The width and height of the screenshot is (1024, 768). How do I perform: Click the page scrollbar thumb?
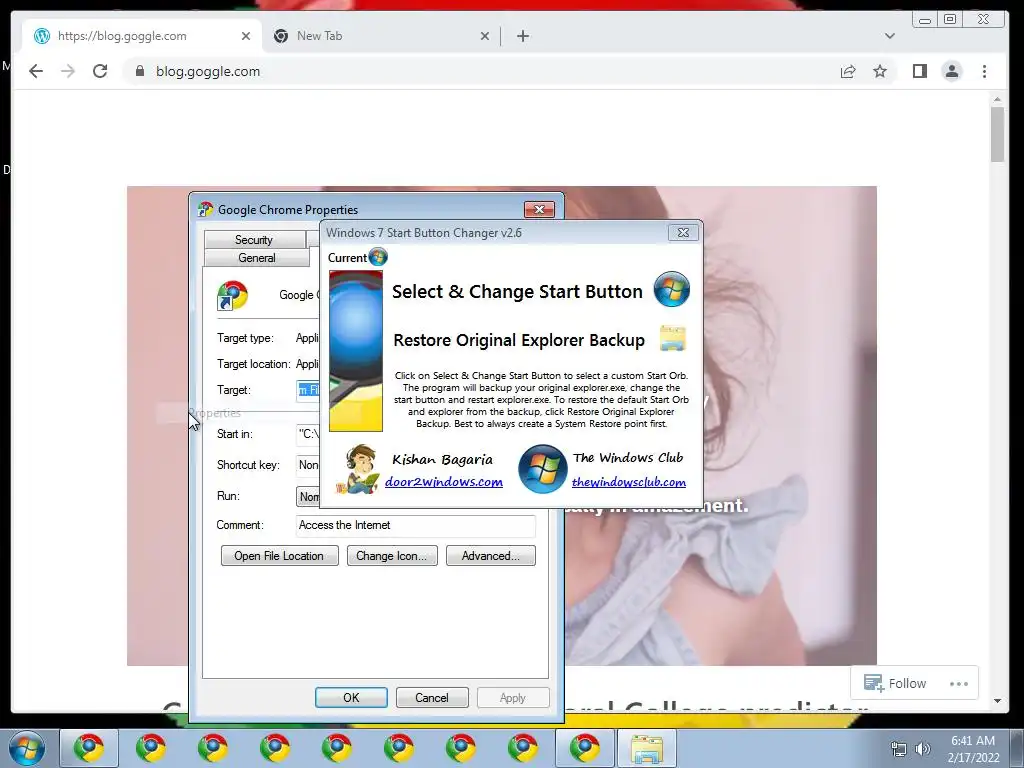click(x=997, y=134)
